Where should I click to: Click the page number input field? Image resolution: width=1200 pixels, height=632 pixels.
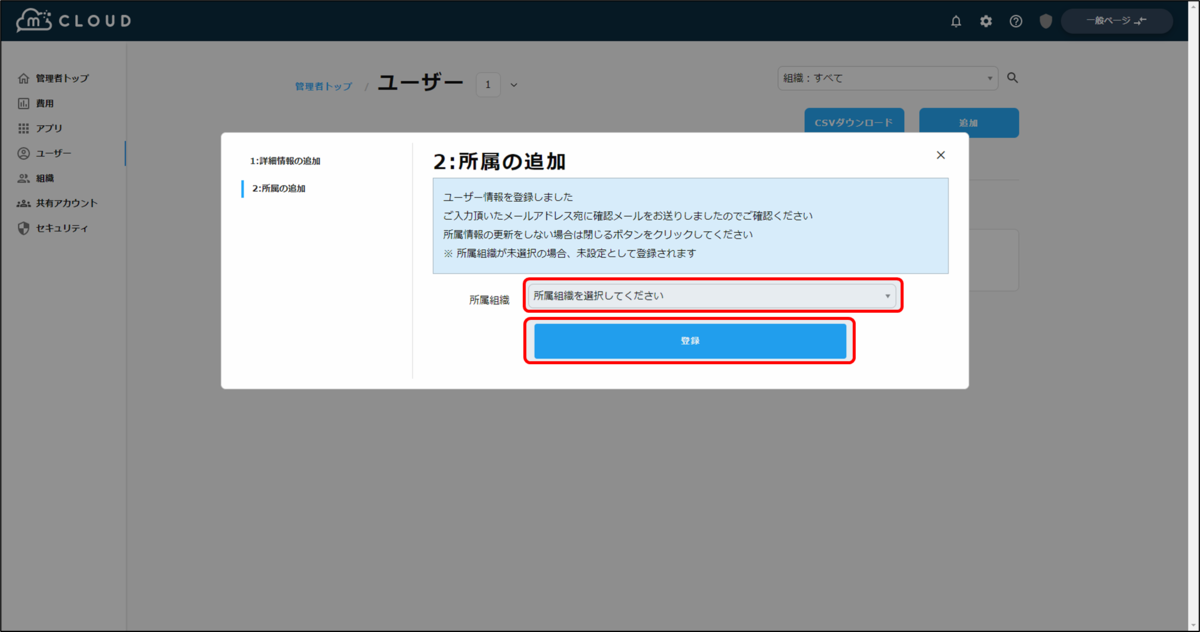click(488, 84)
